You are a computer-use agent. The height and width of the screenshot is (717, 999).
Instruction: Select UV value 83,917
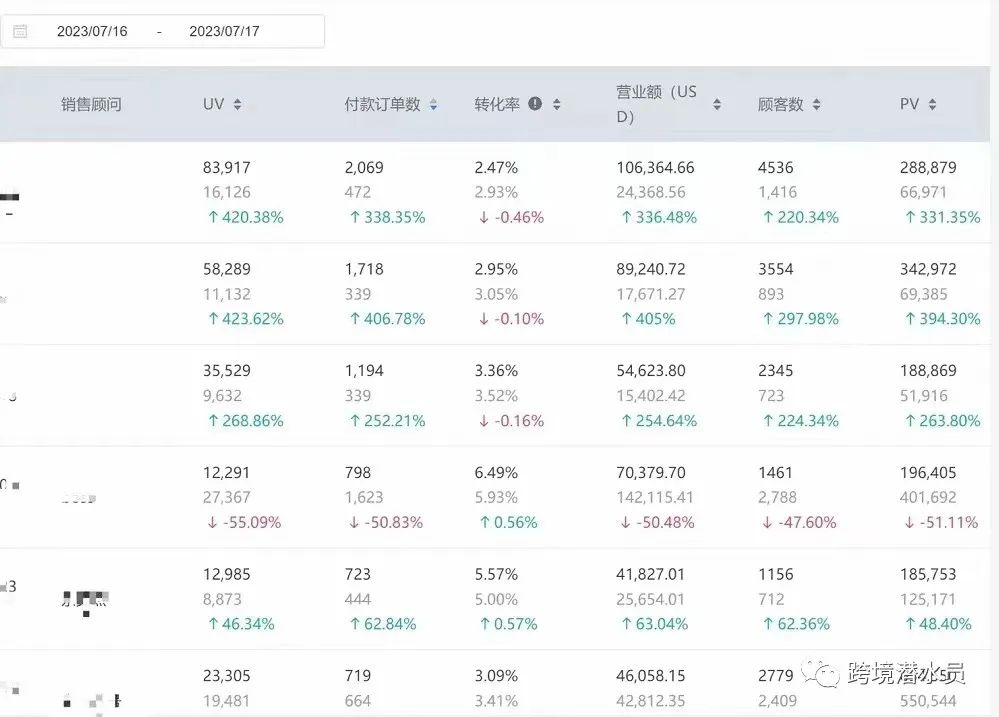click(x=227, y=168)
